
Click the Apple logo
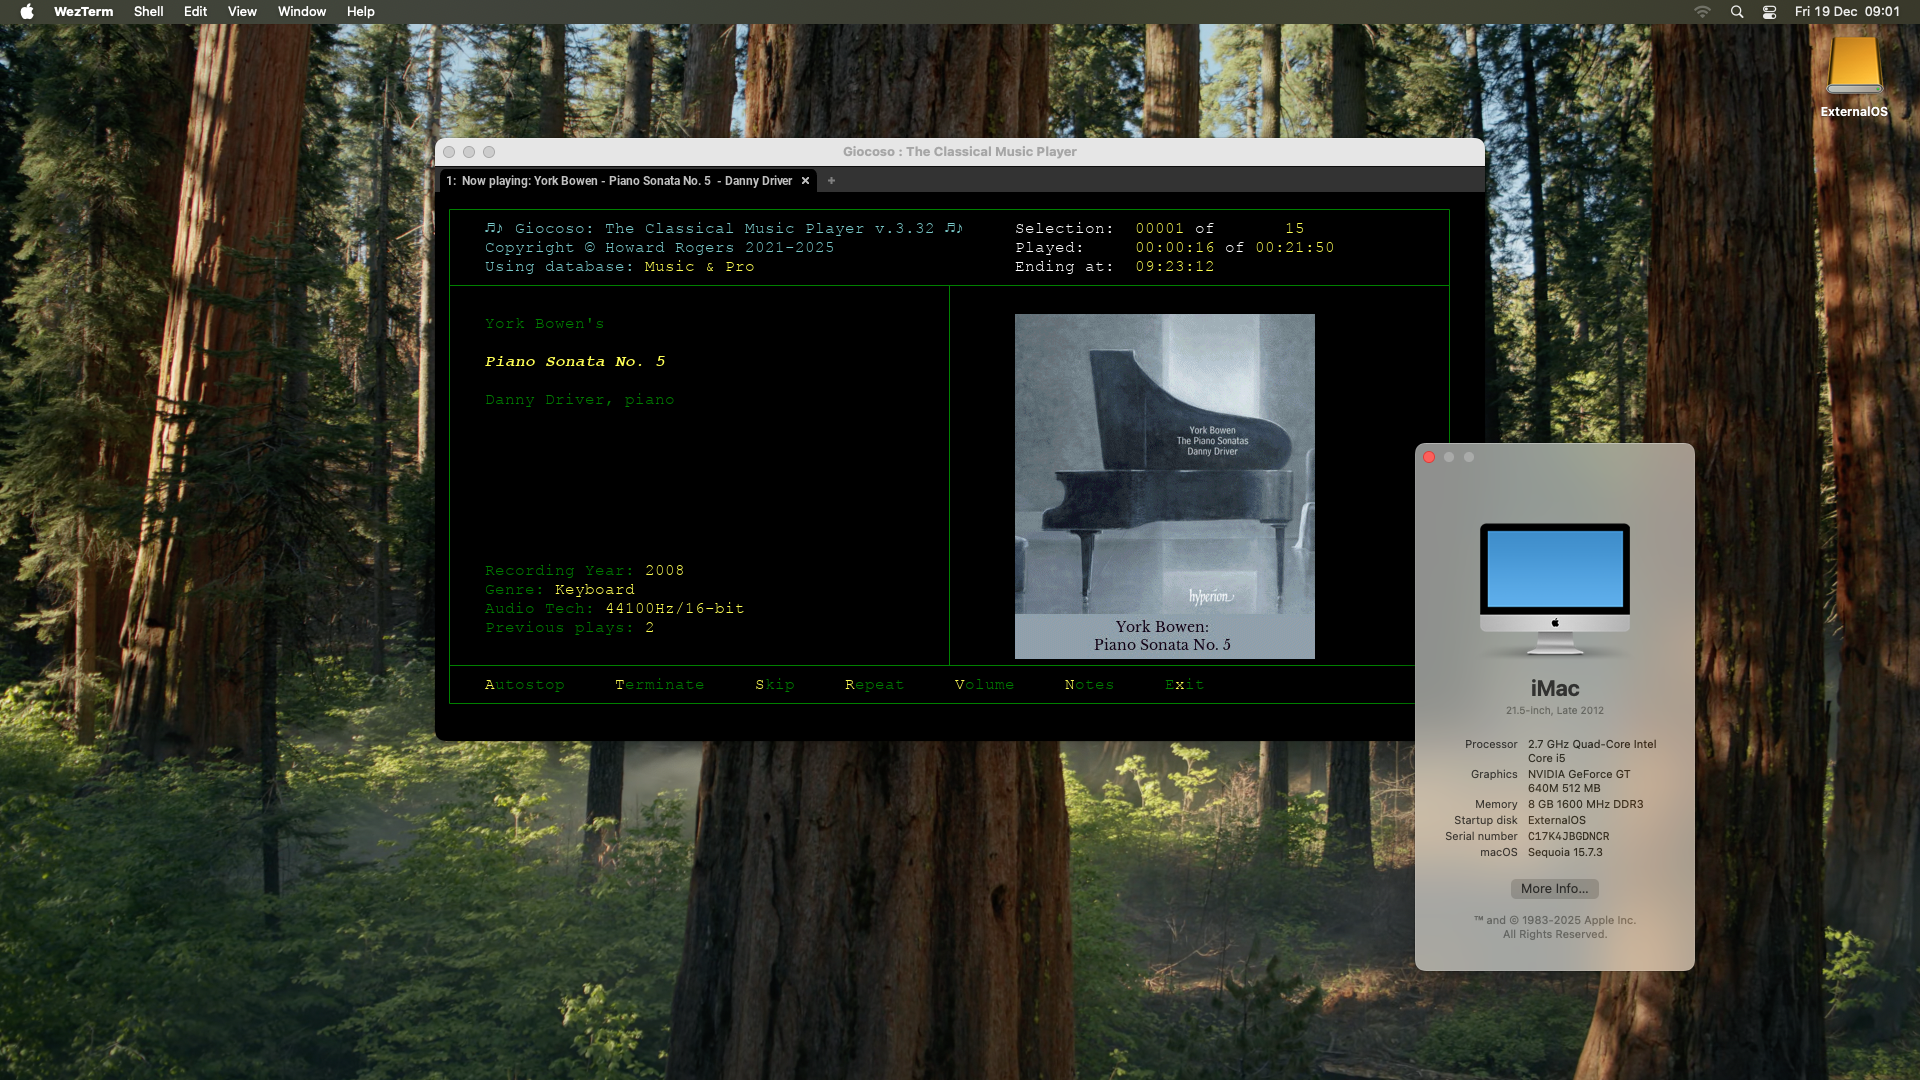[x=27, y=11]
